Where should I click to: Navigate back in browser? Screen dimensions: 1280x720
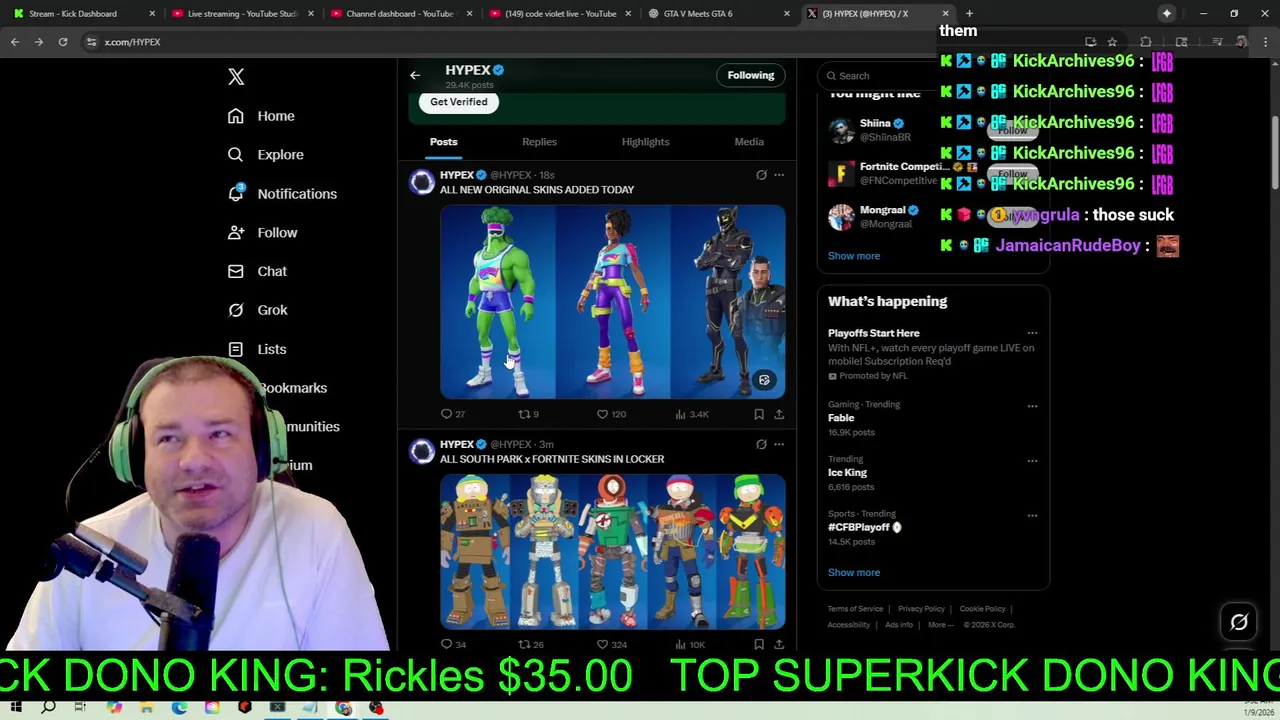click(x=15, y=42)
